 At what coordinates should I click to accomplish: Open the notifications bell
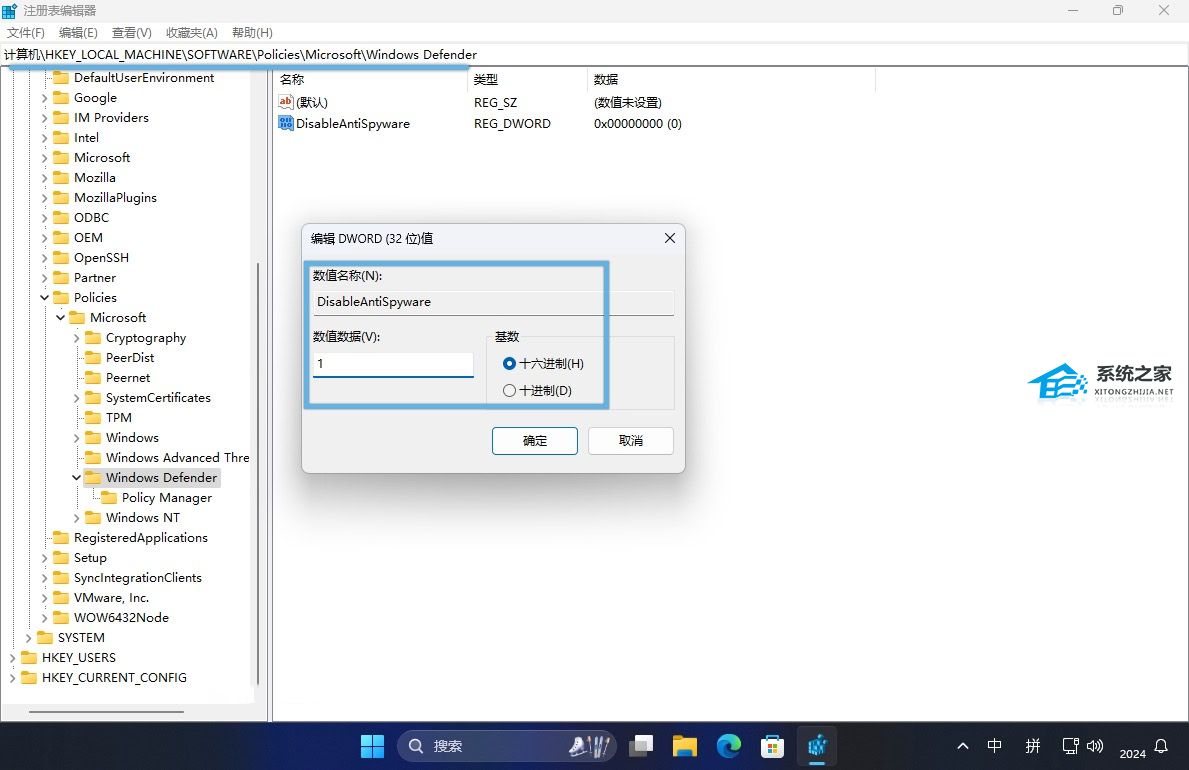click(x=1161, y=746)
